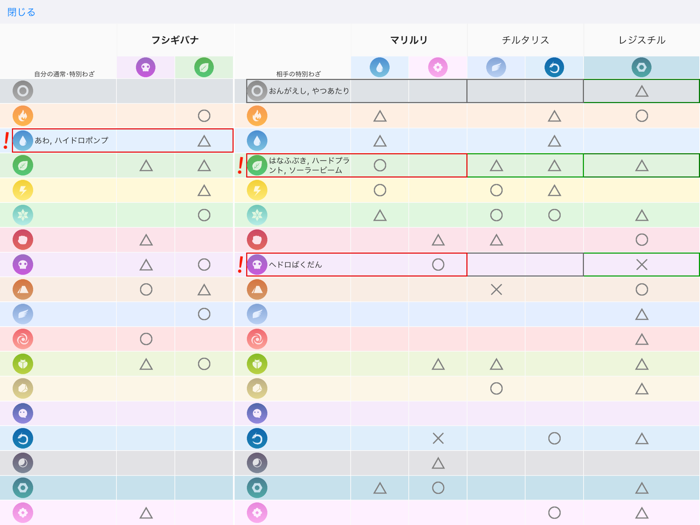Click Fighting type icon in opponent-moves column

tap(257, 240)
